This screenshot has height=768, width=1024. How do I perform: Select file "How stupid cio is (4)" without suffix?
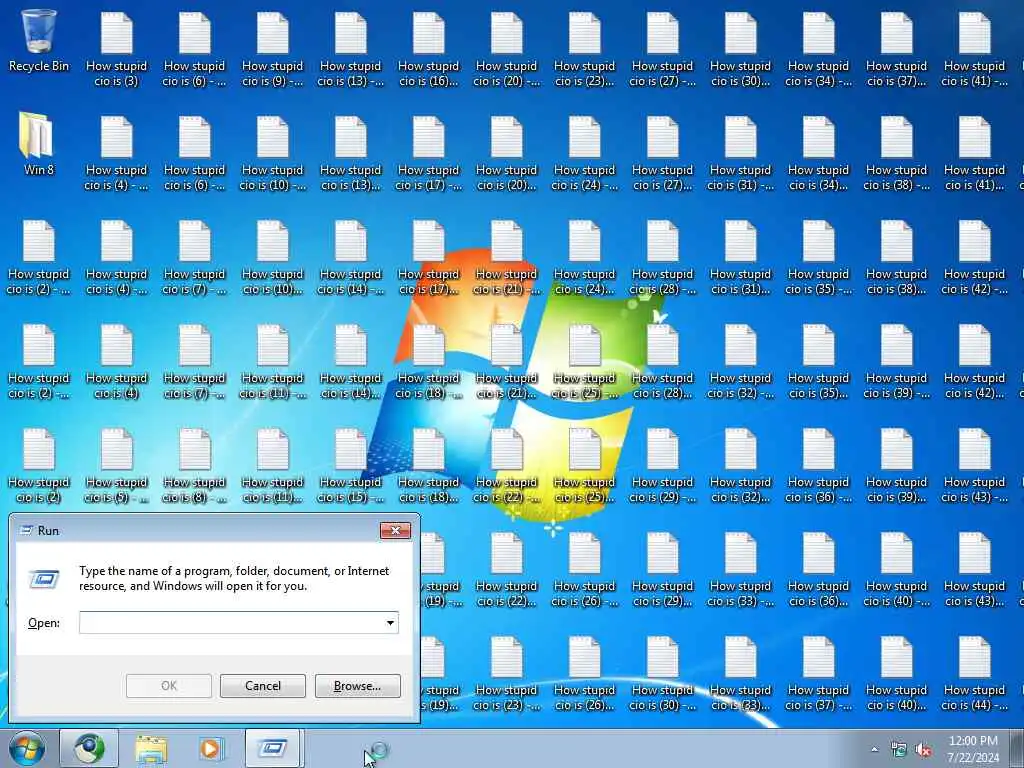pyautogui.click(x=116, y=362)
